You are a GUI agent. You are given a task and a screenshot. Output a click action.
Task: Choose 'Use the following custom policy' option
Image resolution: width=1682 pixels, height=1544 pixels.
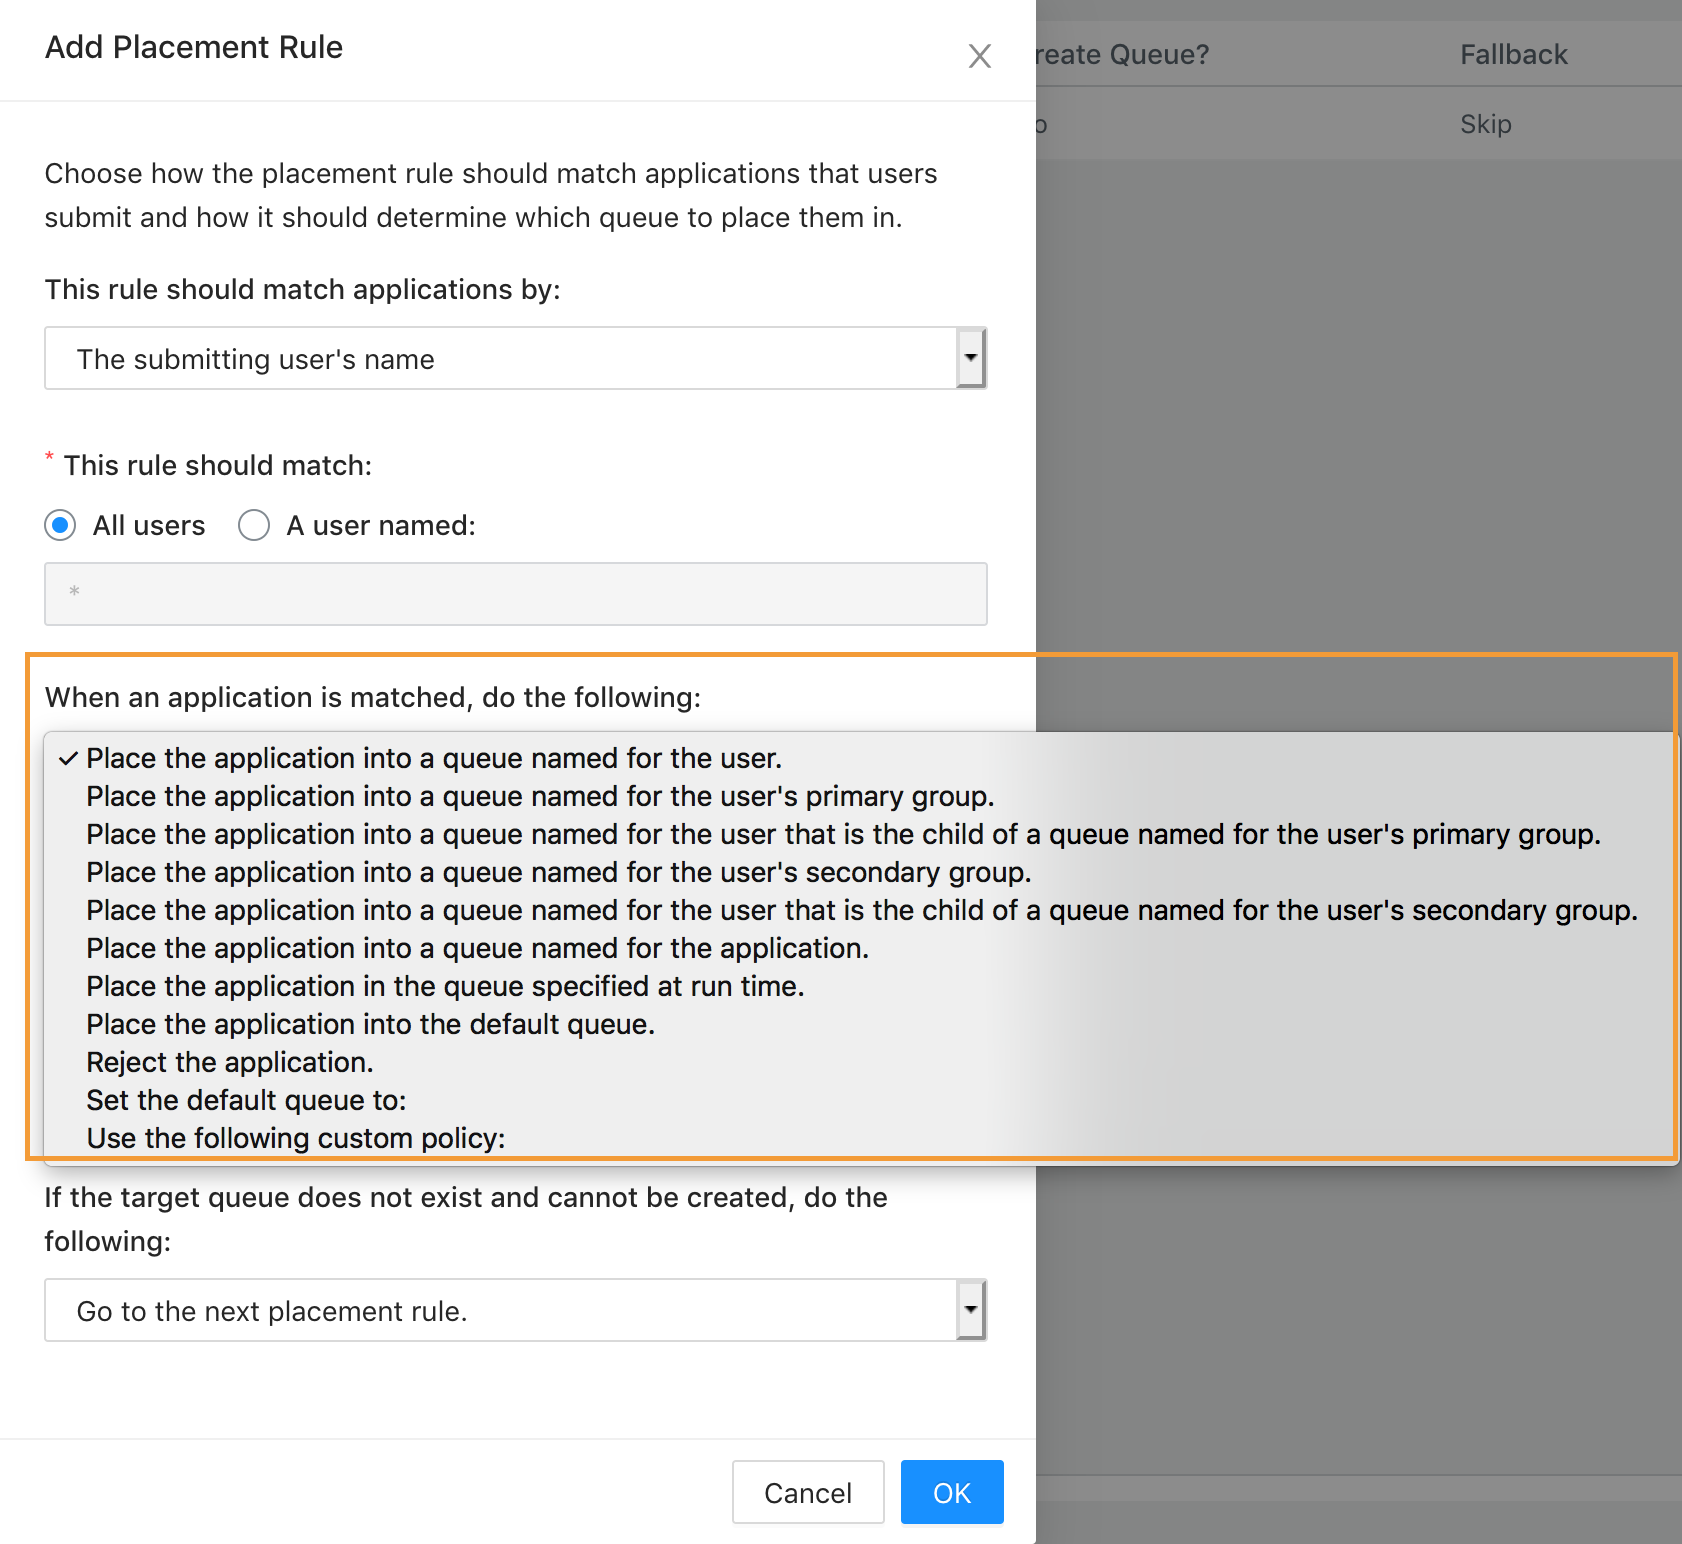coord(296,1139)
